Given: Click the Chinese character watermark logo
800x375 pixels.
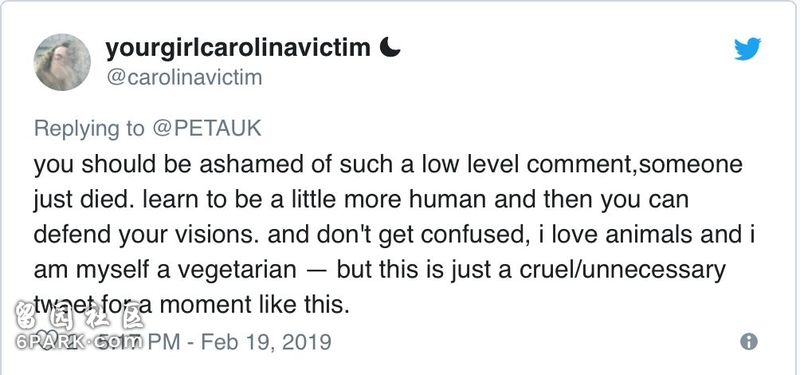Looking at the screenshot, I should (79, 315).
